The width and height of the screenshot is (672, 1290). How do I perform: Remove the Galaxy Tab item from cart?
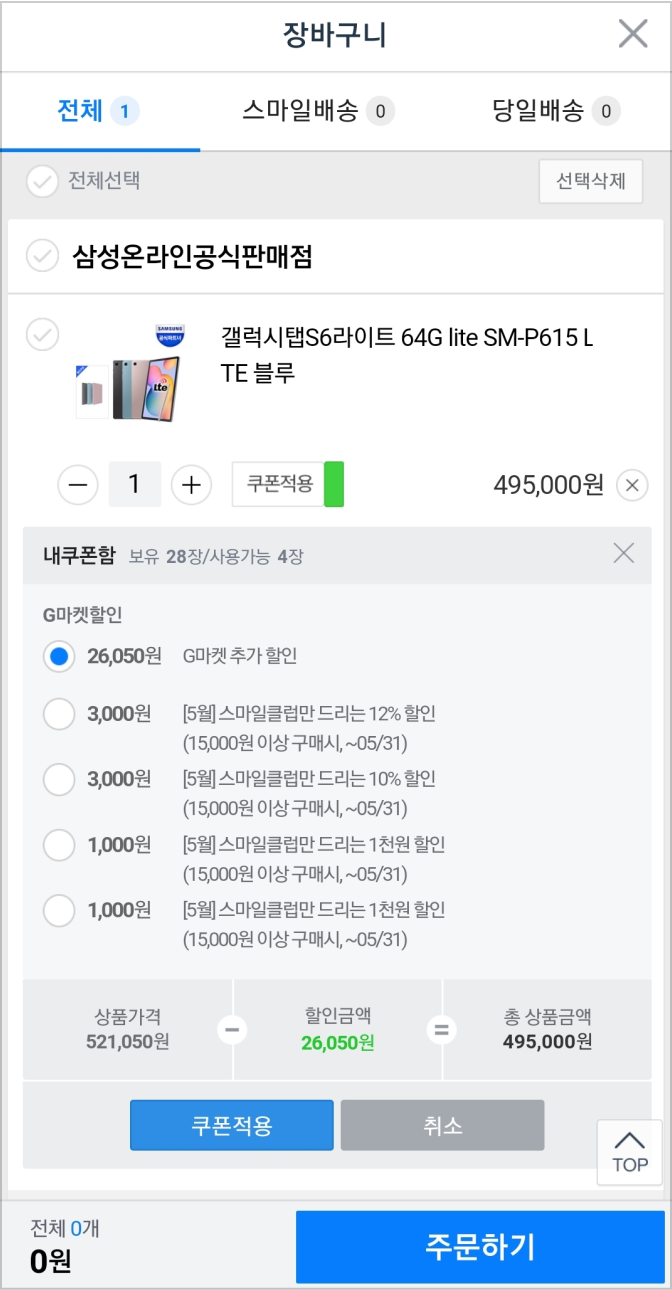[631, 486]
